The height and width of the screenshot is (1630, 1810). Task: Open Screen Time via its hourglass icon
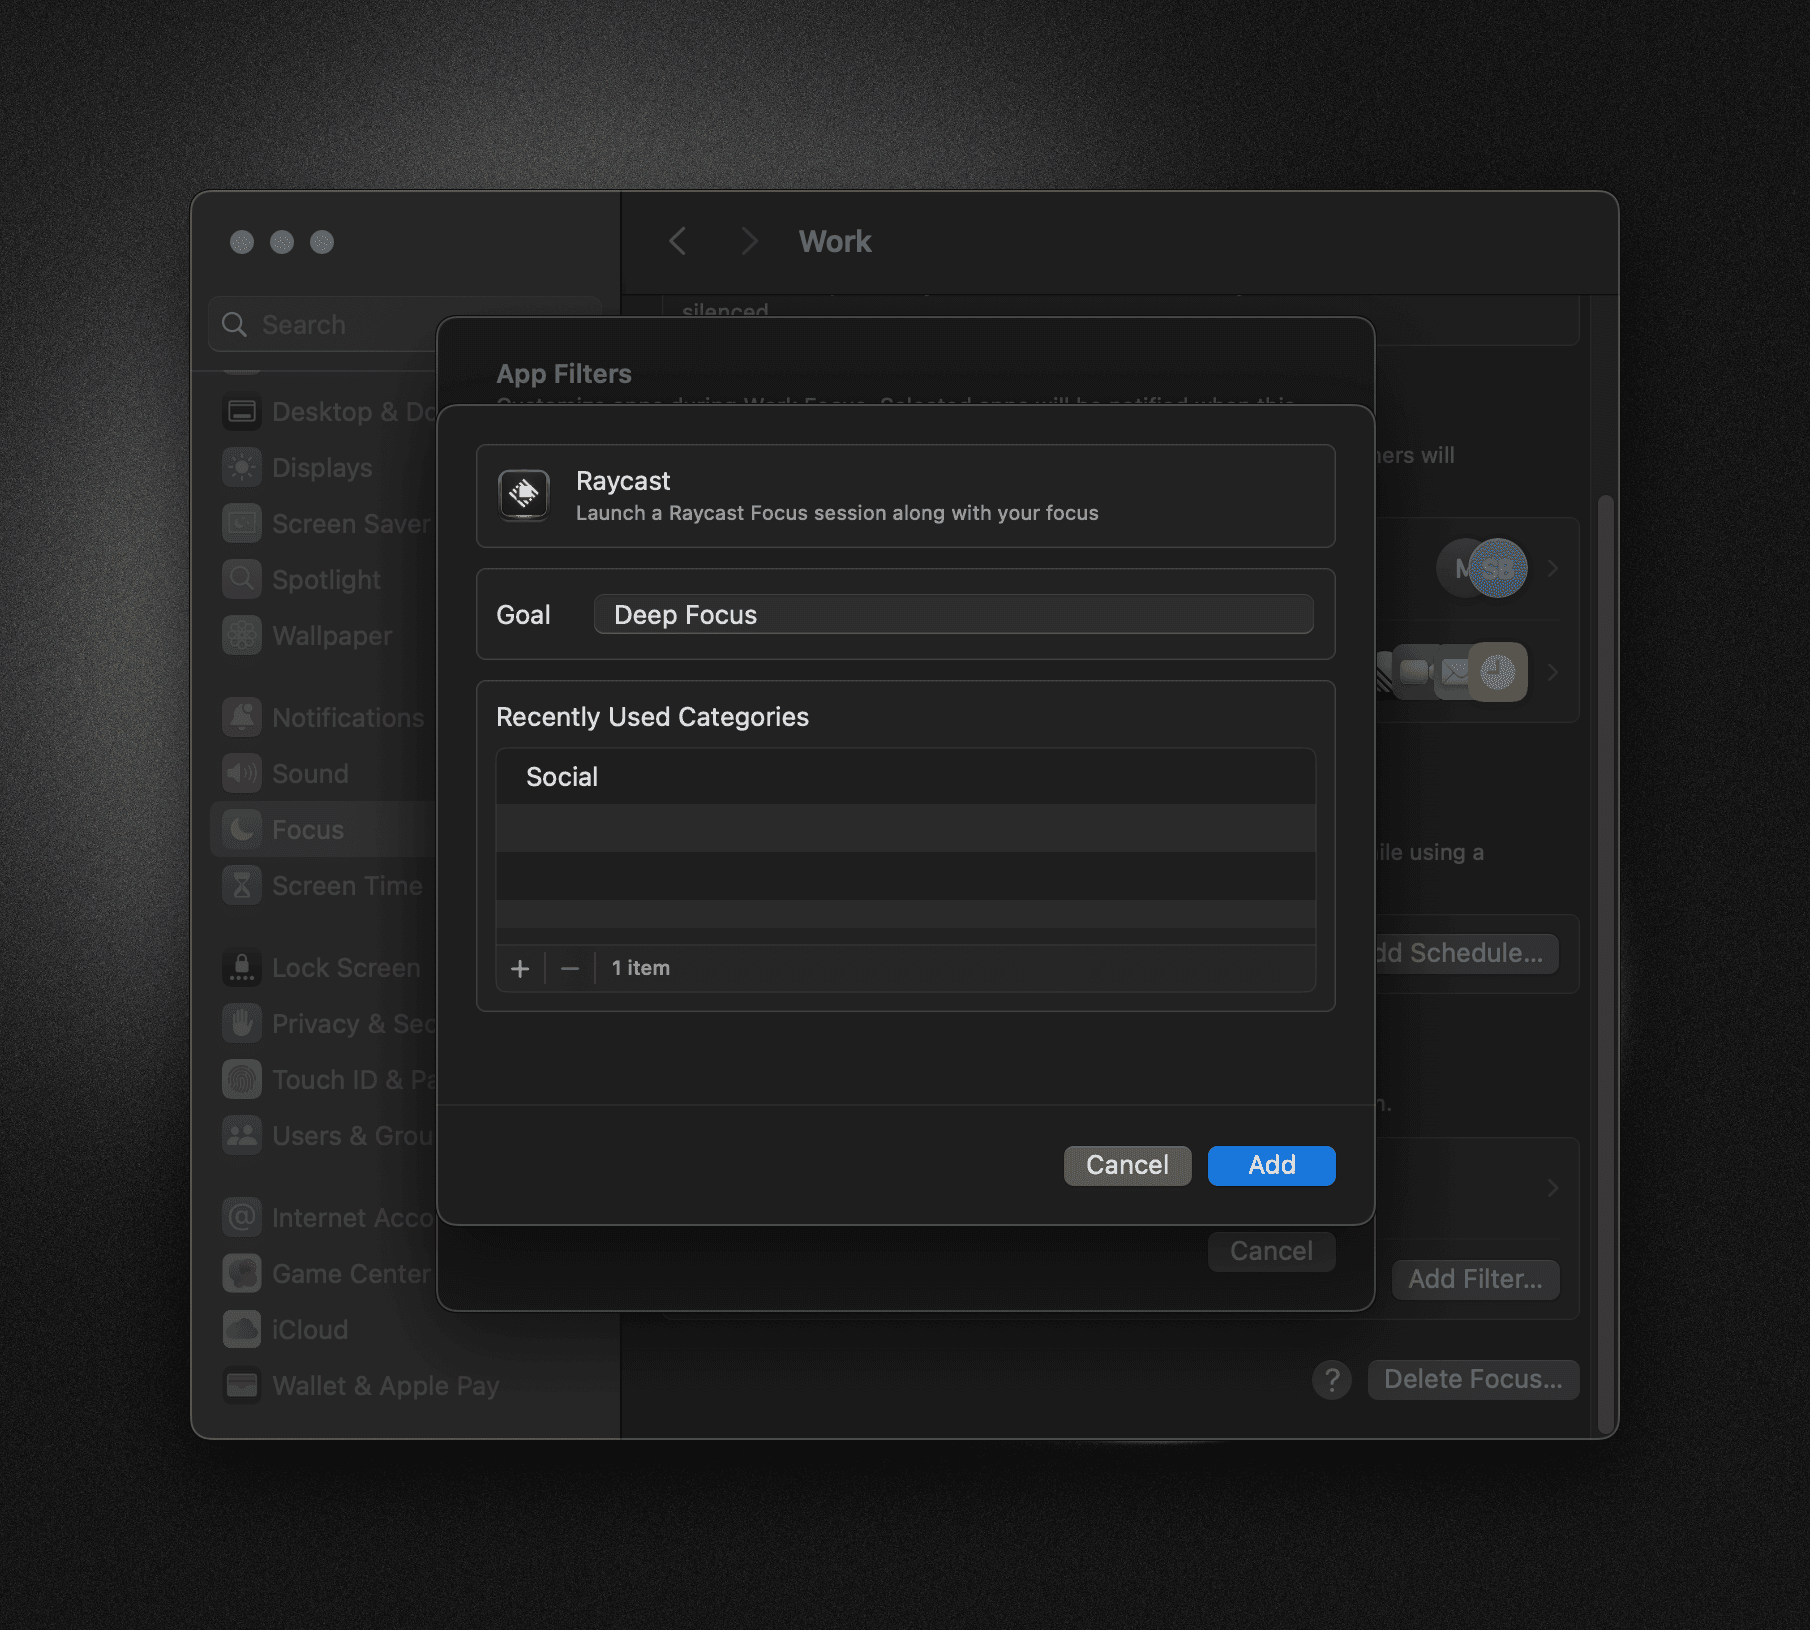[241, 885]
